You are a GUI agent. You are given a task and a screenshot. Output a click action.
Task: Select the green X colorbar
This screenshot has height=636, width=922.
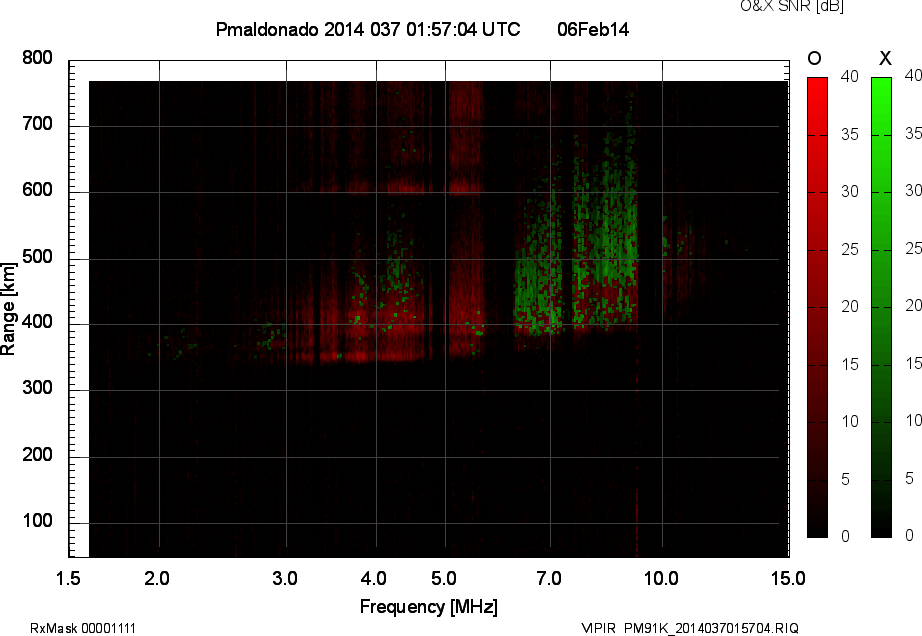tap(881, 307)
